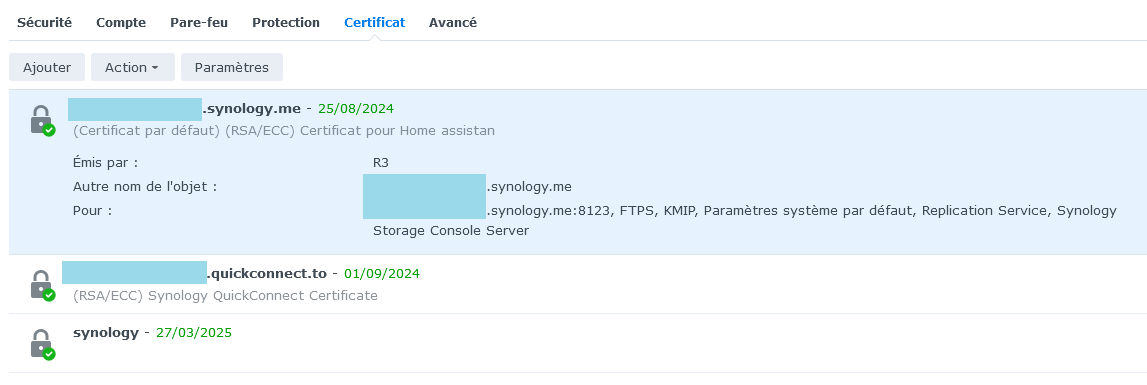Click the lock icon of quickconnect.to certificate
Viewport: 1147px width, 385px height.
[x=42, y=285]
